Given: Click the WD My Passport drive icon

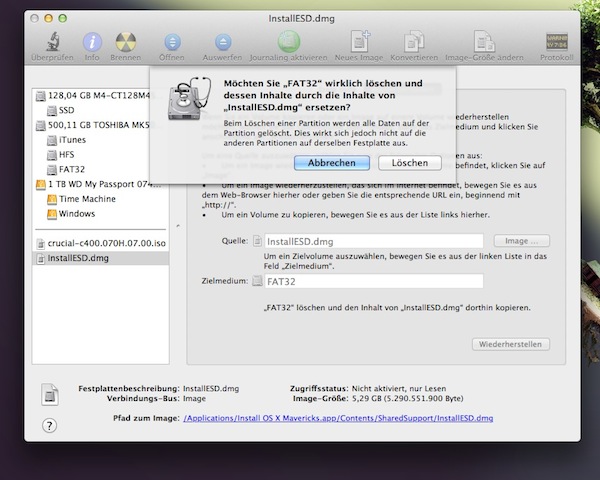Looking at the screenshot, I should click(41, 184).
